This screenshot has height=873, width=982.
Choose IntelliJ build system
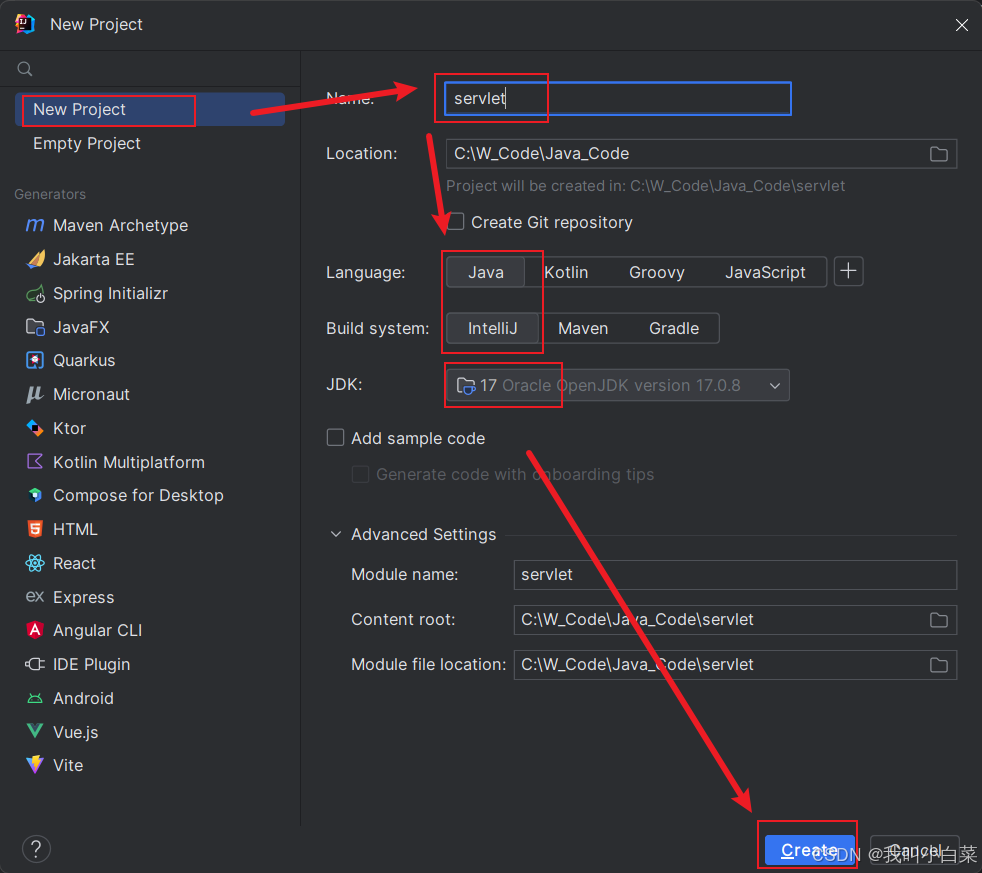(492, 328)
